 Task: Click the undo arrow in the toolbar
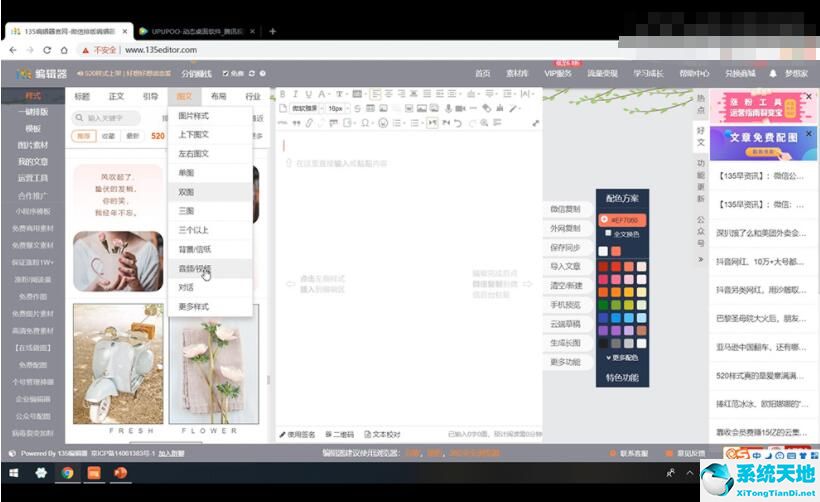[458, 123]
